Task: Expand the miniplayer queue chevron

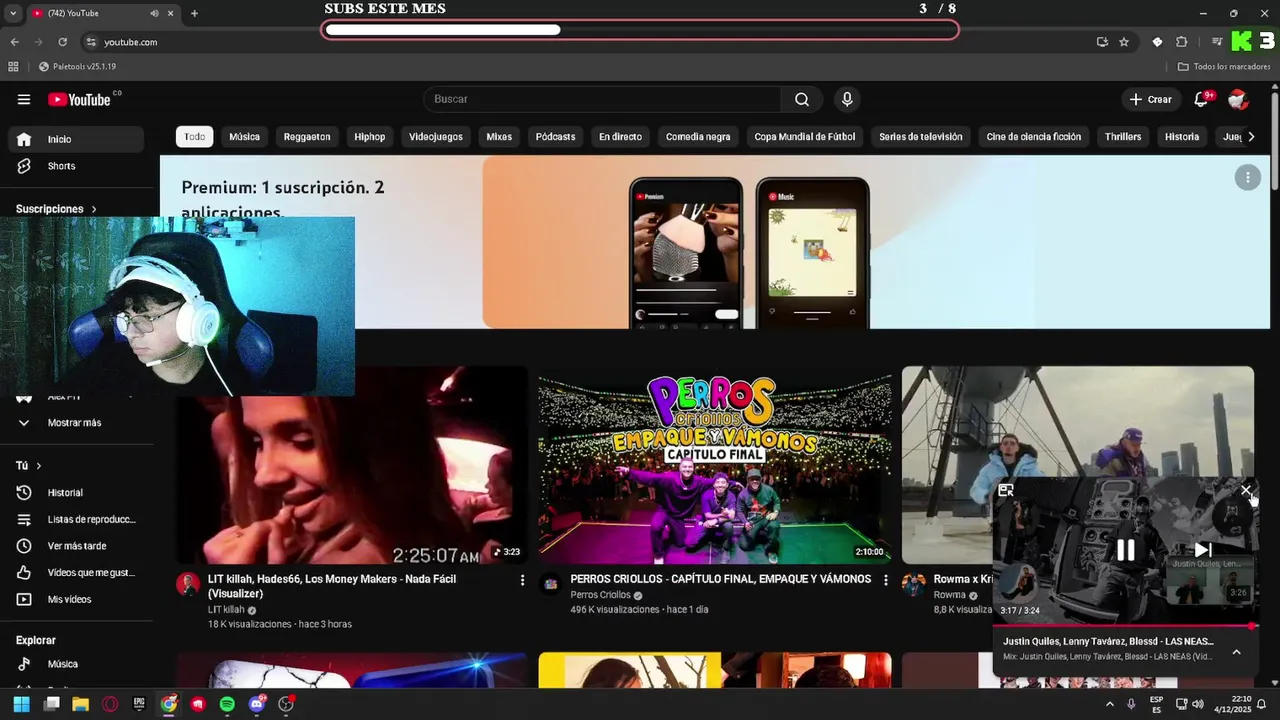Action: [x=1236, y=652]
